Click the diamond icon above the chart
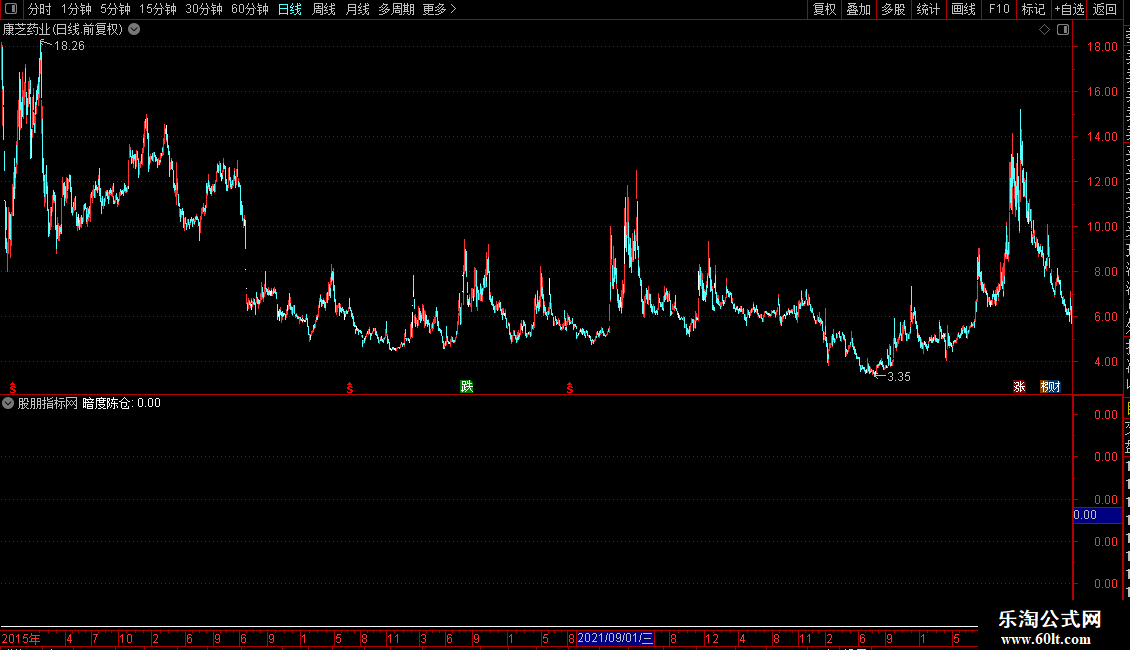This screenshot has width=1130, height=650. [1044, 30]
